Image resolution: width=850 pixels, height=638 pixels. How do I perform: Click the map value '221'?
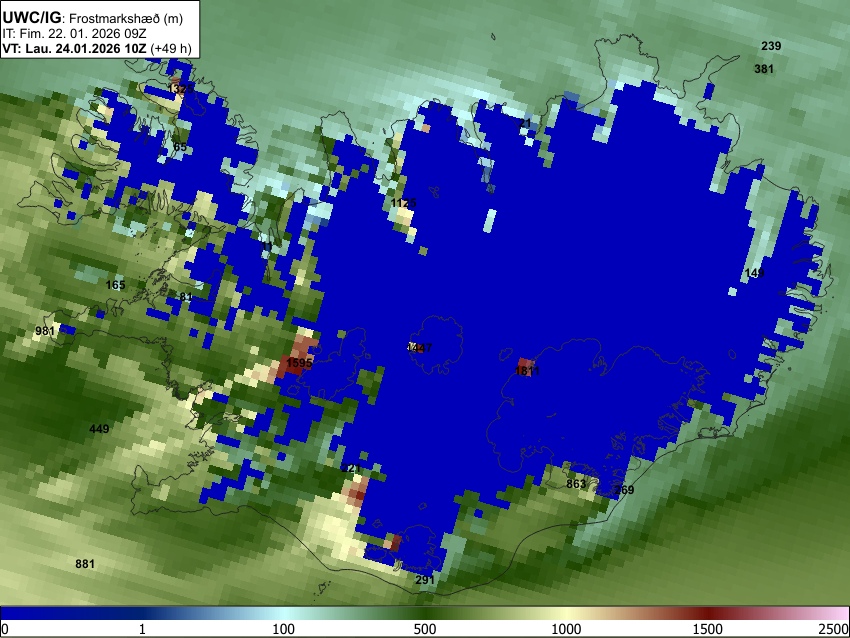(x=351, y=468)
